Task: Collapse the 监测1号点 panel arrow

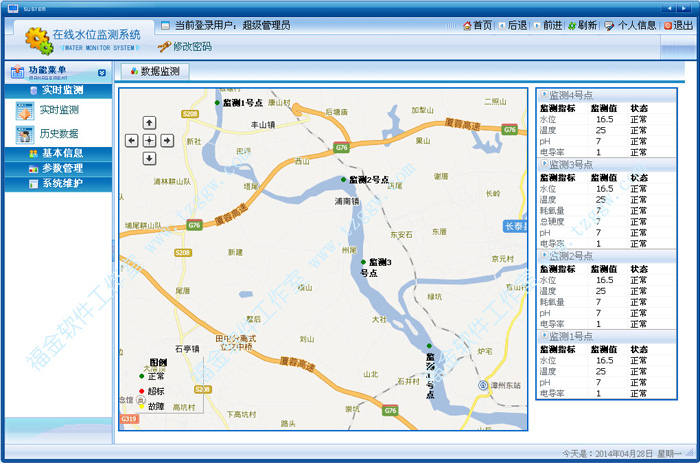Action: 544,335
